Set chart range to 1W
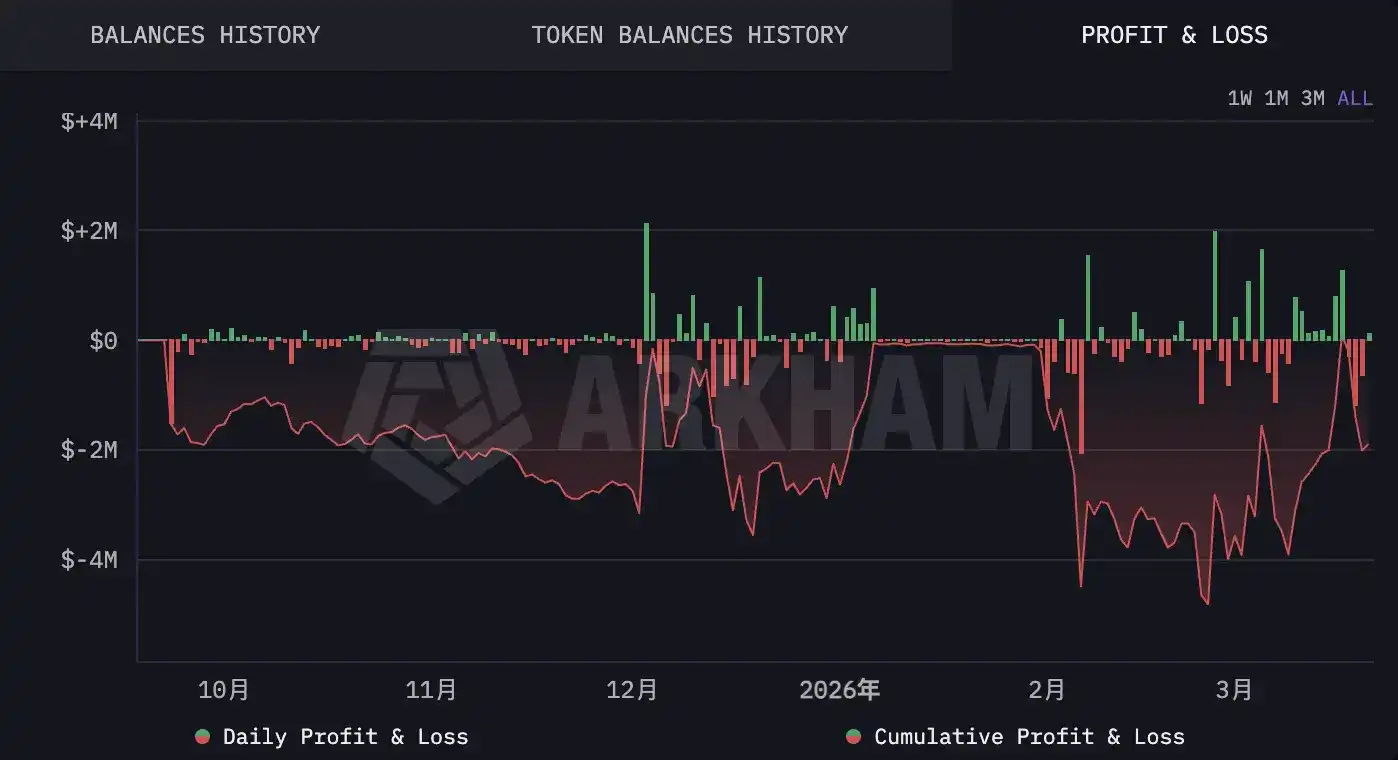 point(1239,98)
